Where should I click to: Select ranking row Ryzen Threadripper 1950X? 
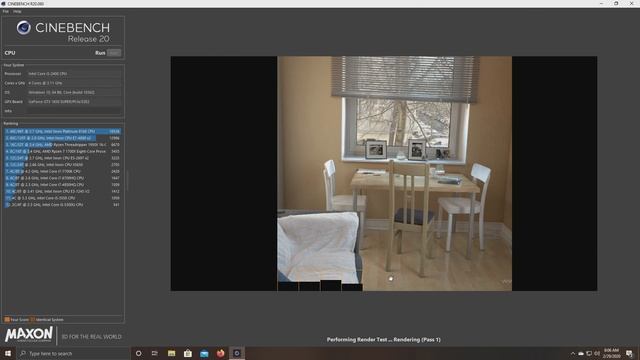click(x=62, y=145)
